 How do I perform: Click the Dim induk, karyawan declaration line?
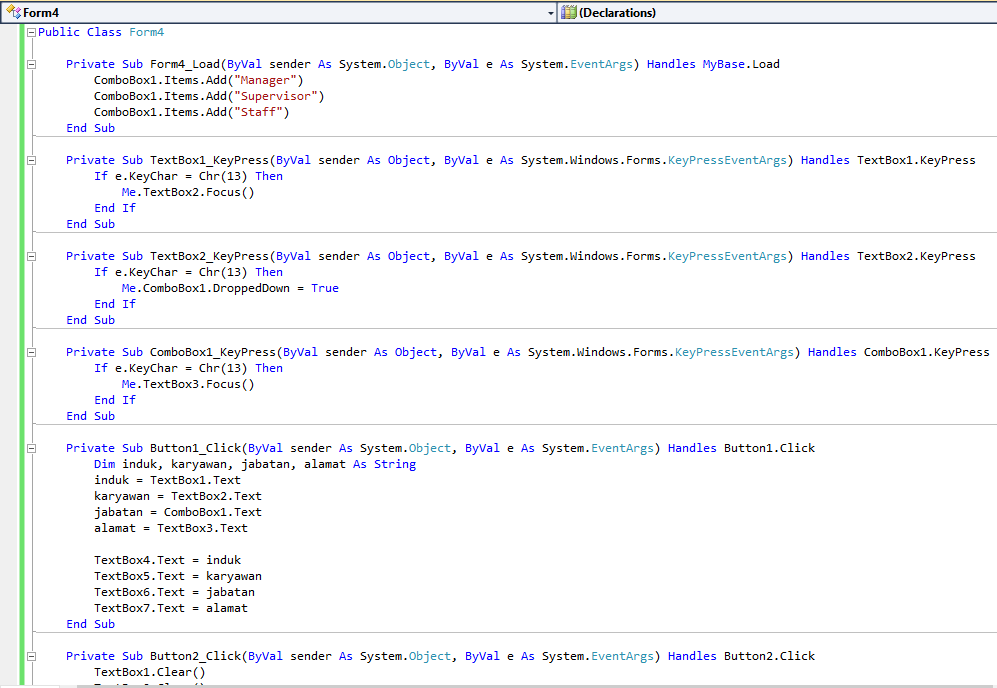coord(255,464)
